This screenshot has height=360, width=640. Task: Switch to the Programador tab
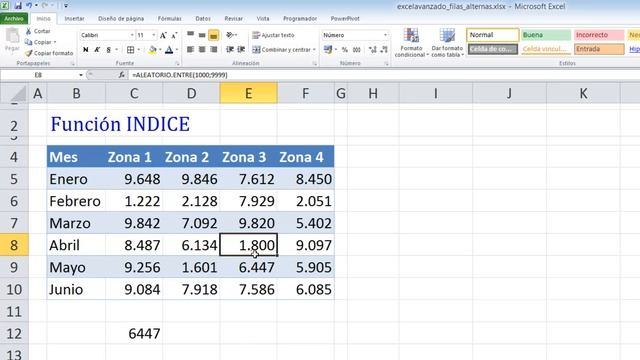pos(300,18)
